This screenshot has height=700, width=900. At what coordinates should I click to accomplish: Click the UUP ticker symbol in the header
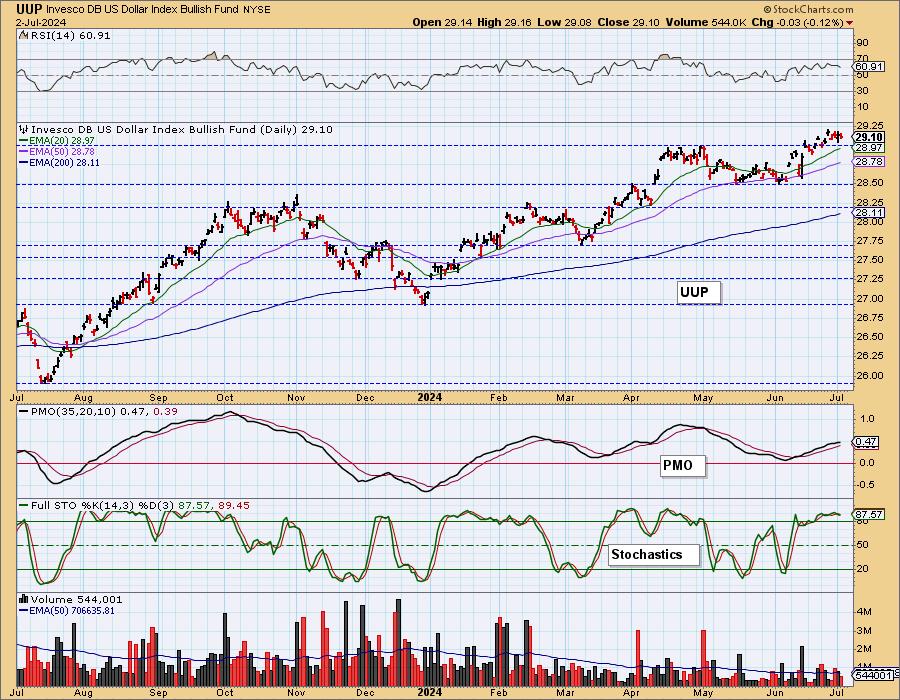tap(29, 9)
